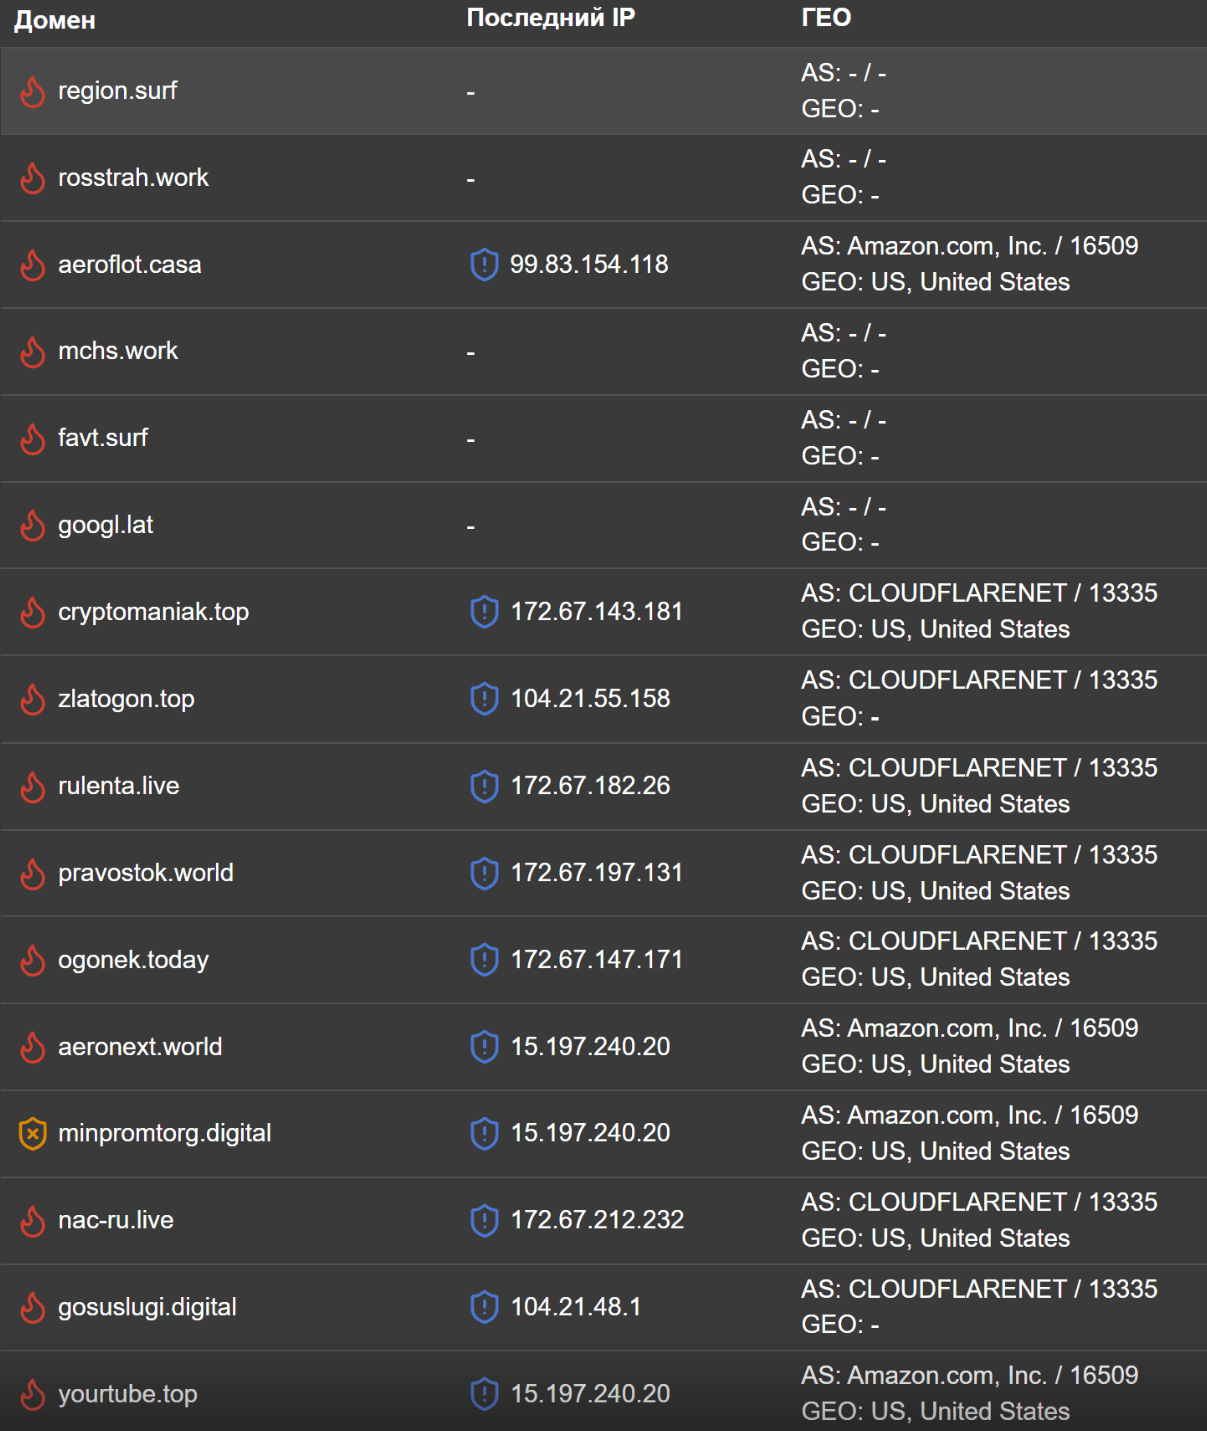Select the IP address 172.67.182.26
The width and height of the screenshot is (1207, 1431).
[x=591, y=786]
